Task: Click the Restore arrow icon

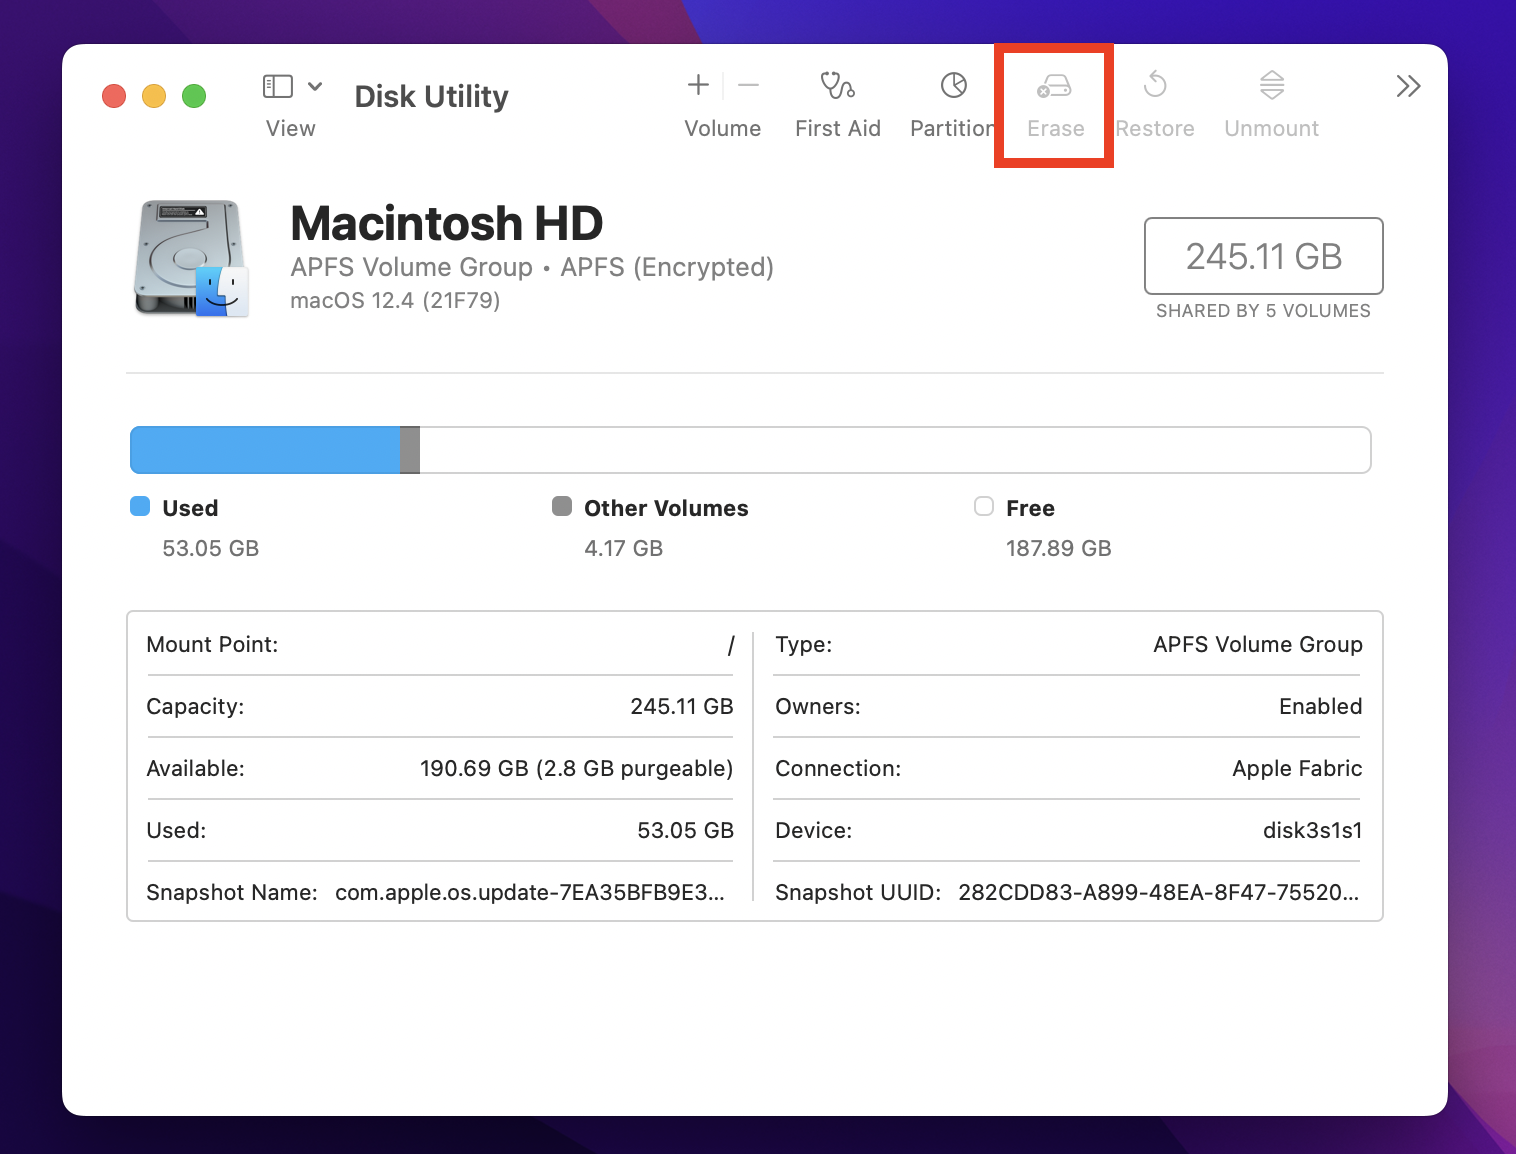Action: pos(1155,85)
